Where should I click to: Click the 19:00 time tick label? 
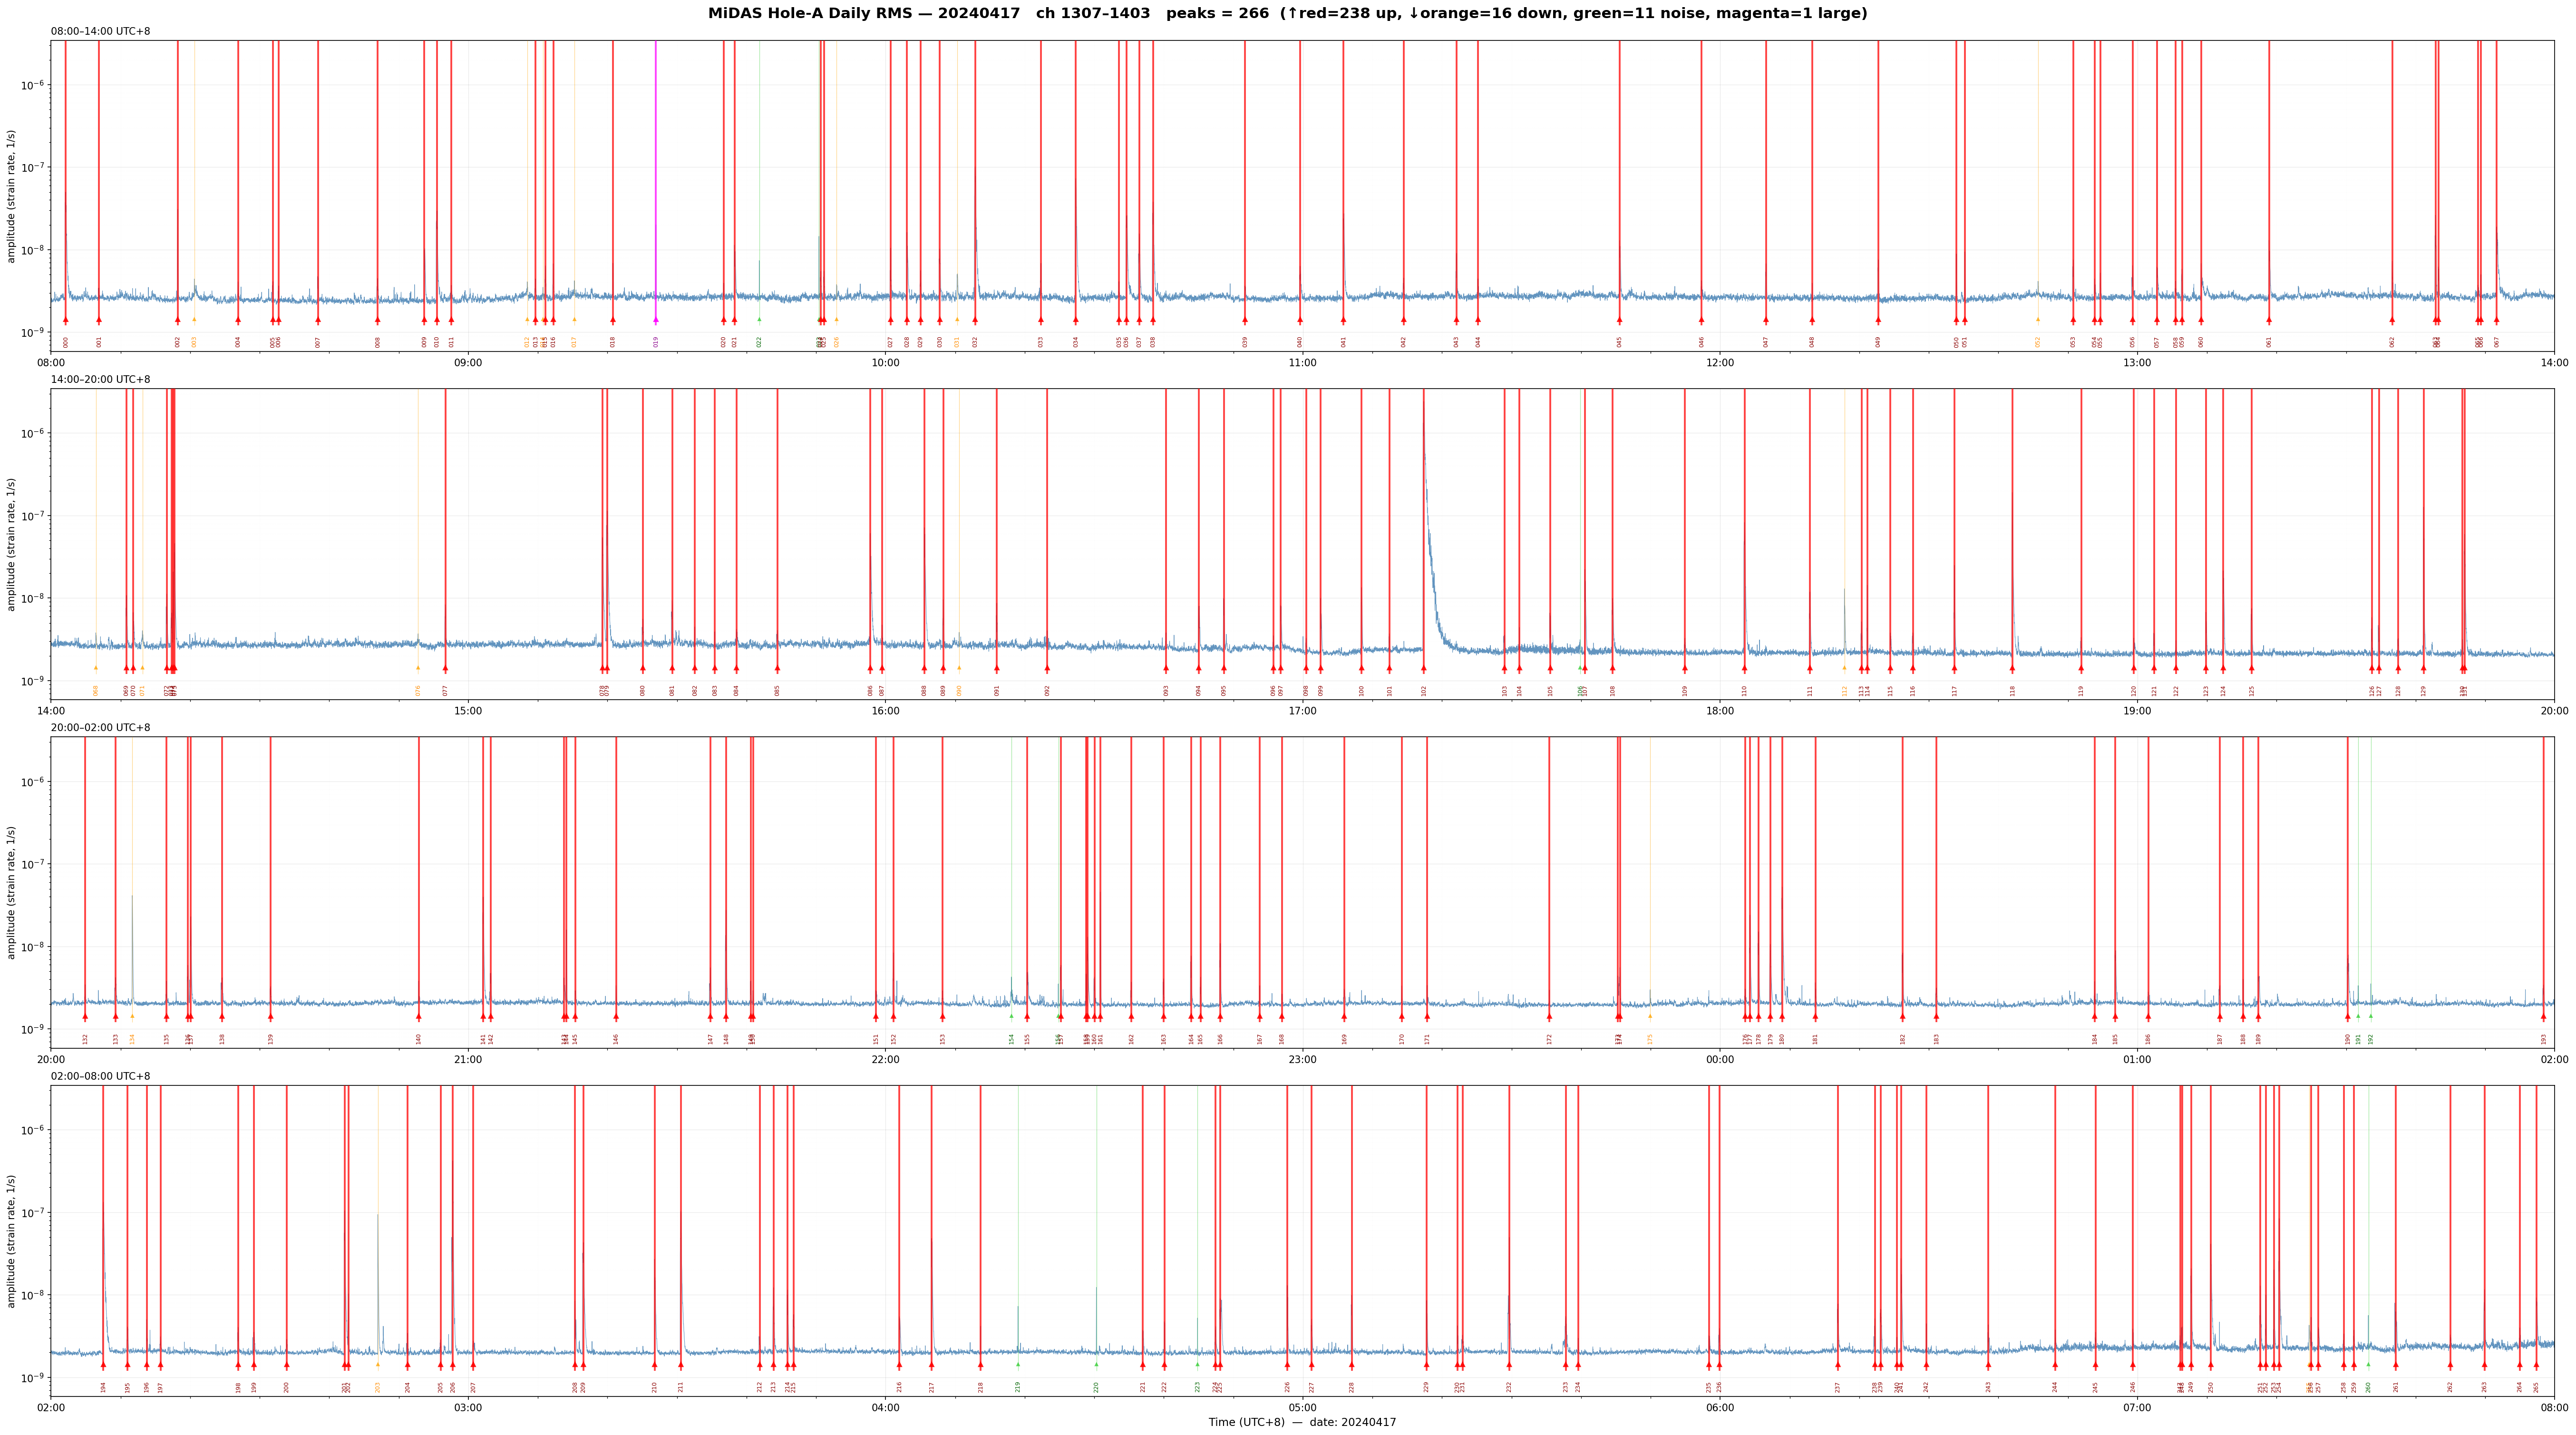pos(2137,711)
